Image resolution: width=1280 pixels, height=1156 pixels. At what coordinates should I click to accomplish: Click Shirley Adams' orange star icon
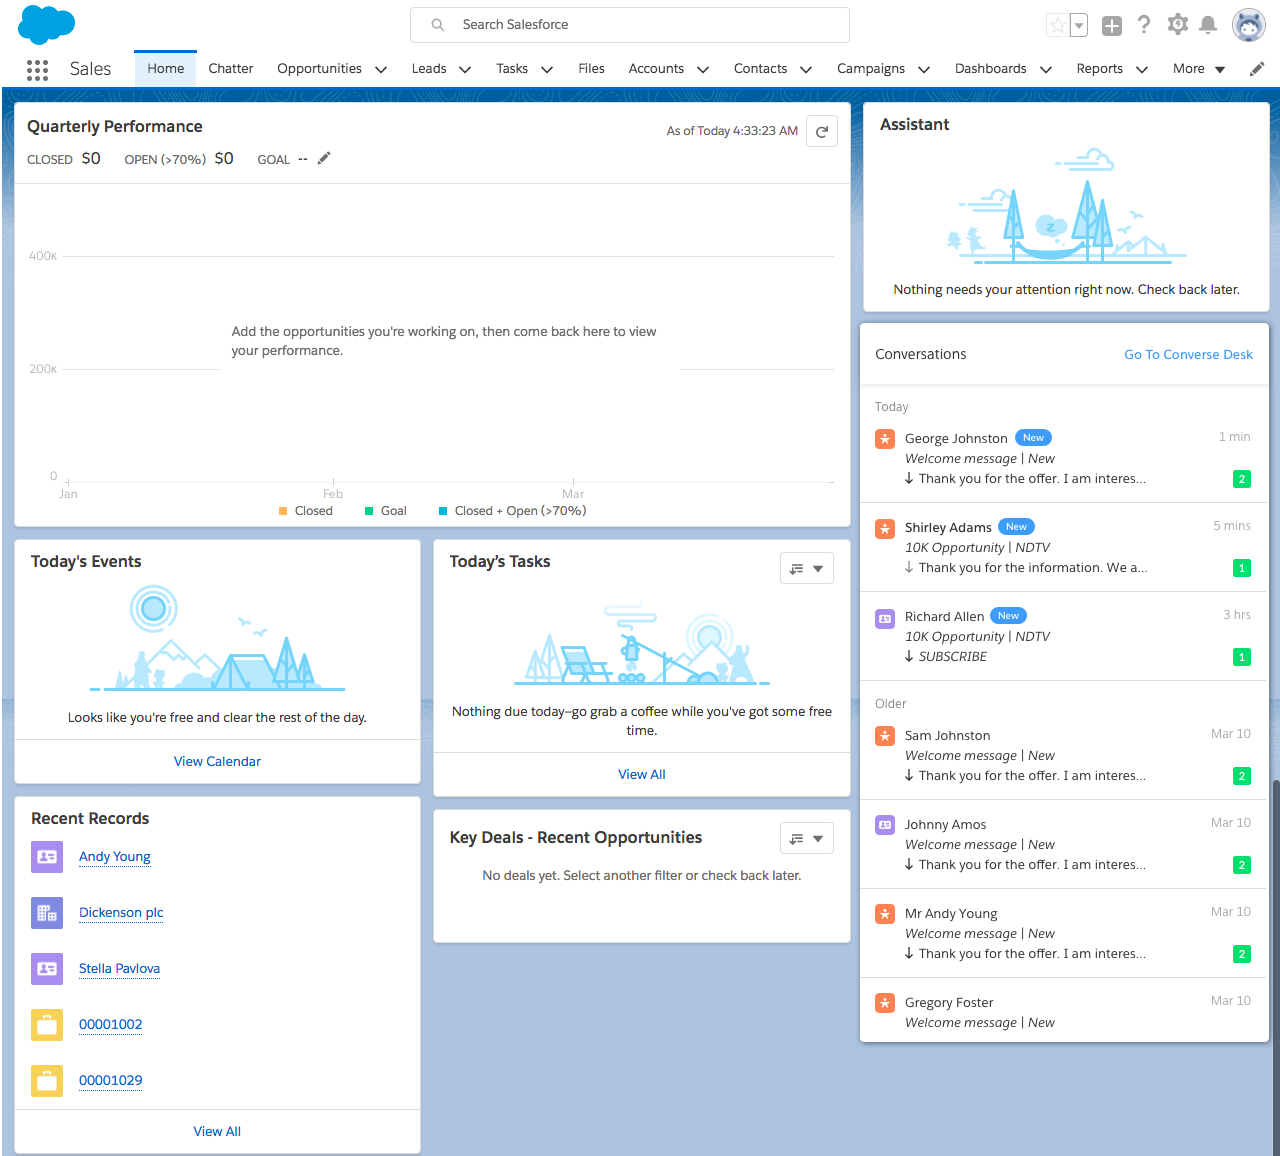[885, 528]
